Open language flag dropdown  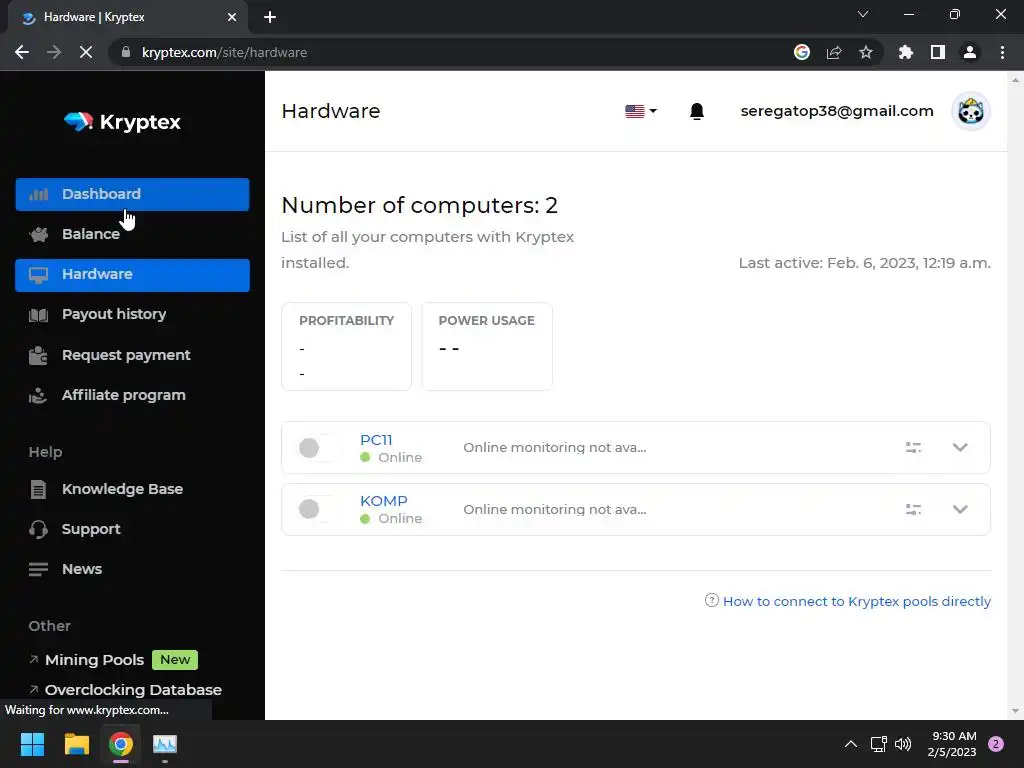tap(641, 111)
